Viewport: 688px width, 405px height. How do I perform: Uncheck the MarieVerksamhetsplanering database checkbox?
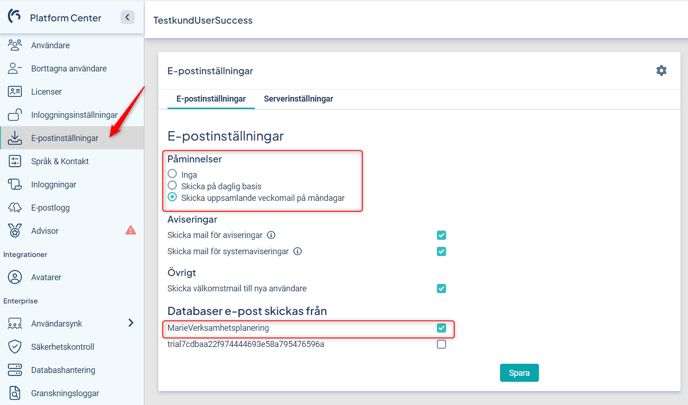pos(441,328)
